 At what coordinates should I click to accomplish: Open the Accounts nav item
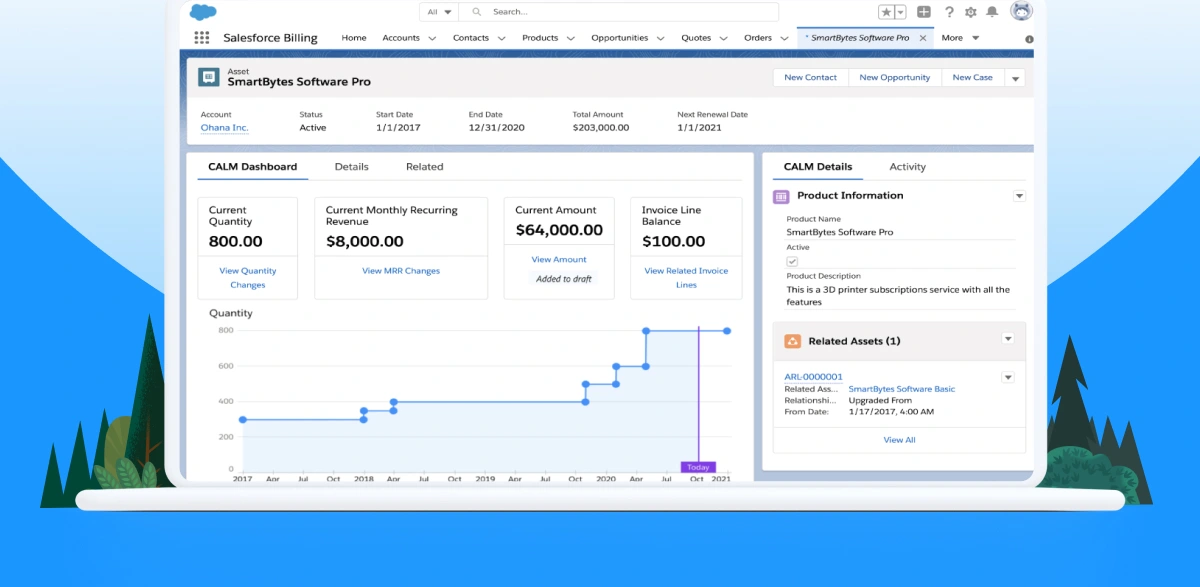pyautogui.click(x=401, y=38)
